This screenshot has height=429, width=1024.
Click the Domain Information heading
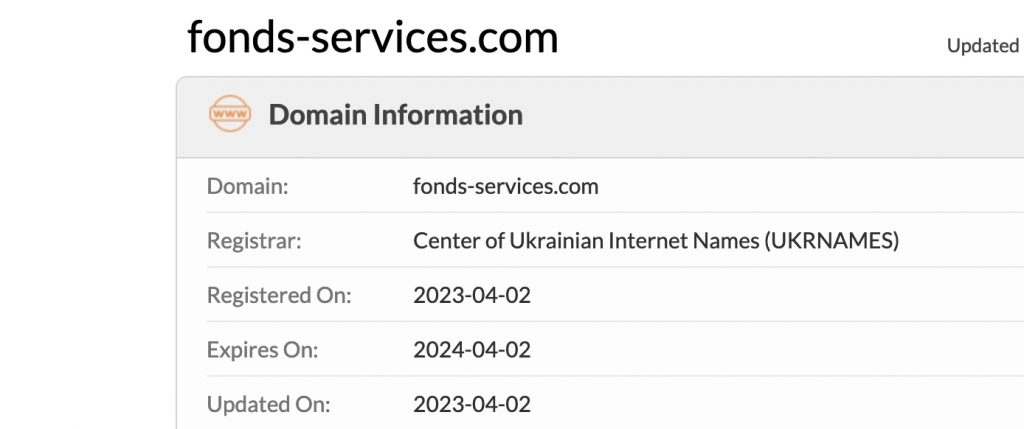tap(395, 115)
